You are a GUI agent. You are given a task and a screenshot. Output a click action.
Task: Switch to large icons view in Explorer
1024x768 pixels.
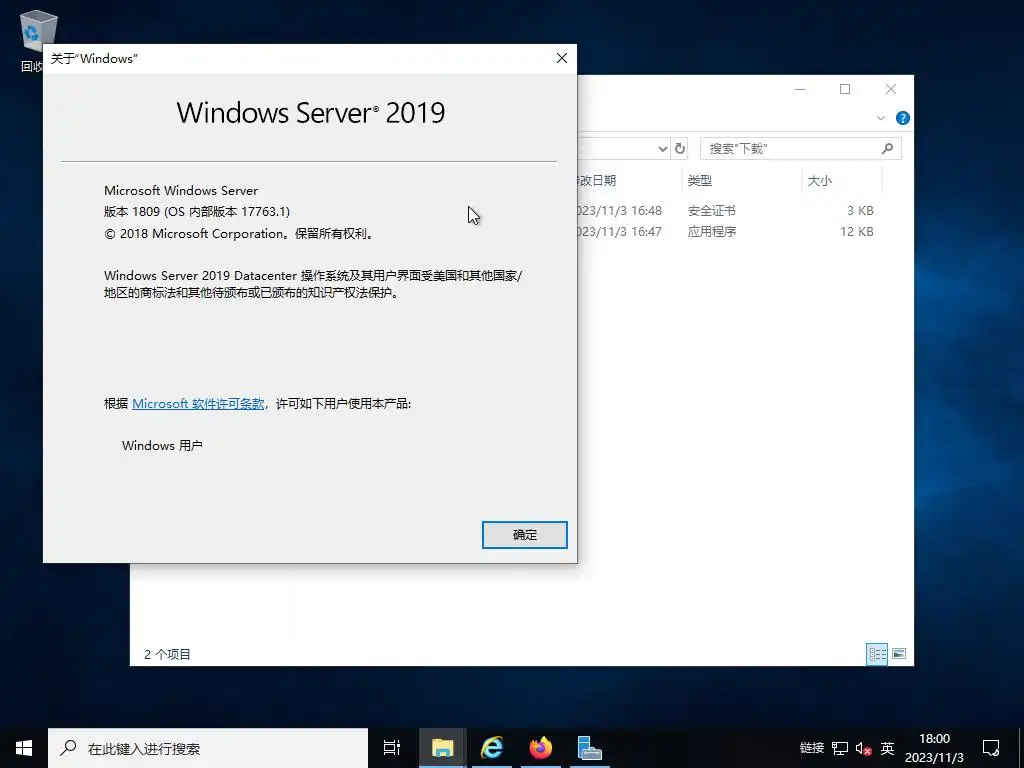(899, 654)
